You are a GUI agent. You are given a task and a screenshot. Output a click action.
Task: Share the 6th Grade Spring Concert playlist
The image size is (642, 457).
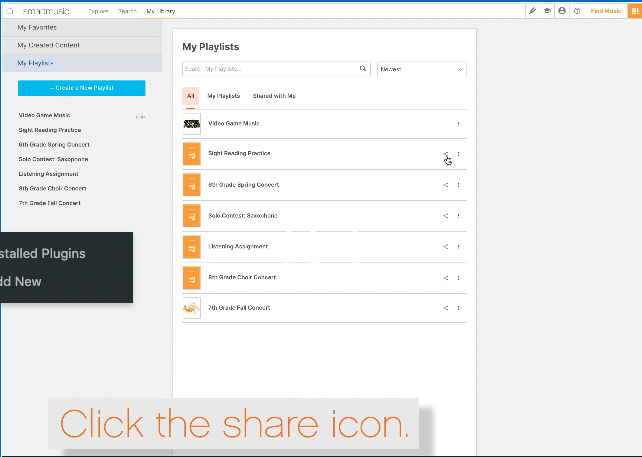pyautogui.click(x=446, y=185)
